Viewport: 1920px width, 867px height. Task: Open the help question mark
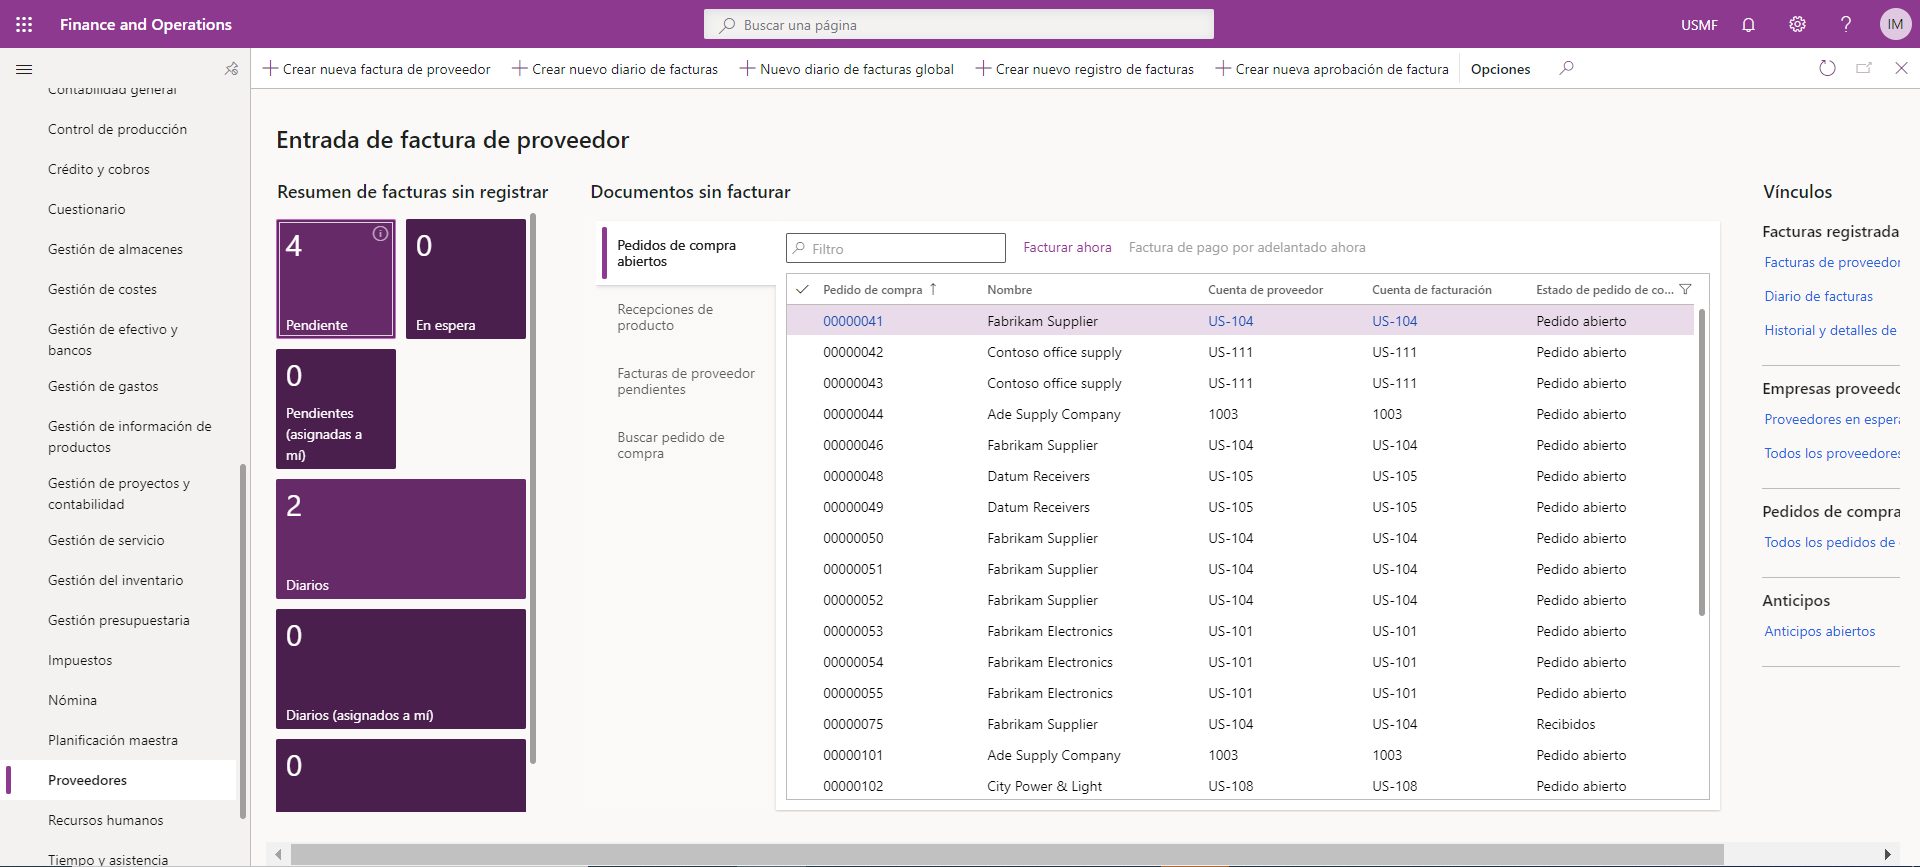(x=1846, y=24)
